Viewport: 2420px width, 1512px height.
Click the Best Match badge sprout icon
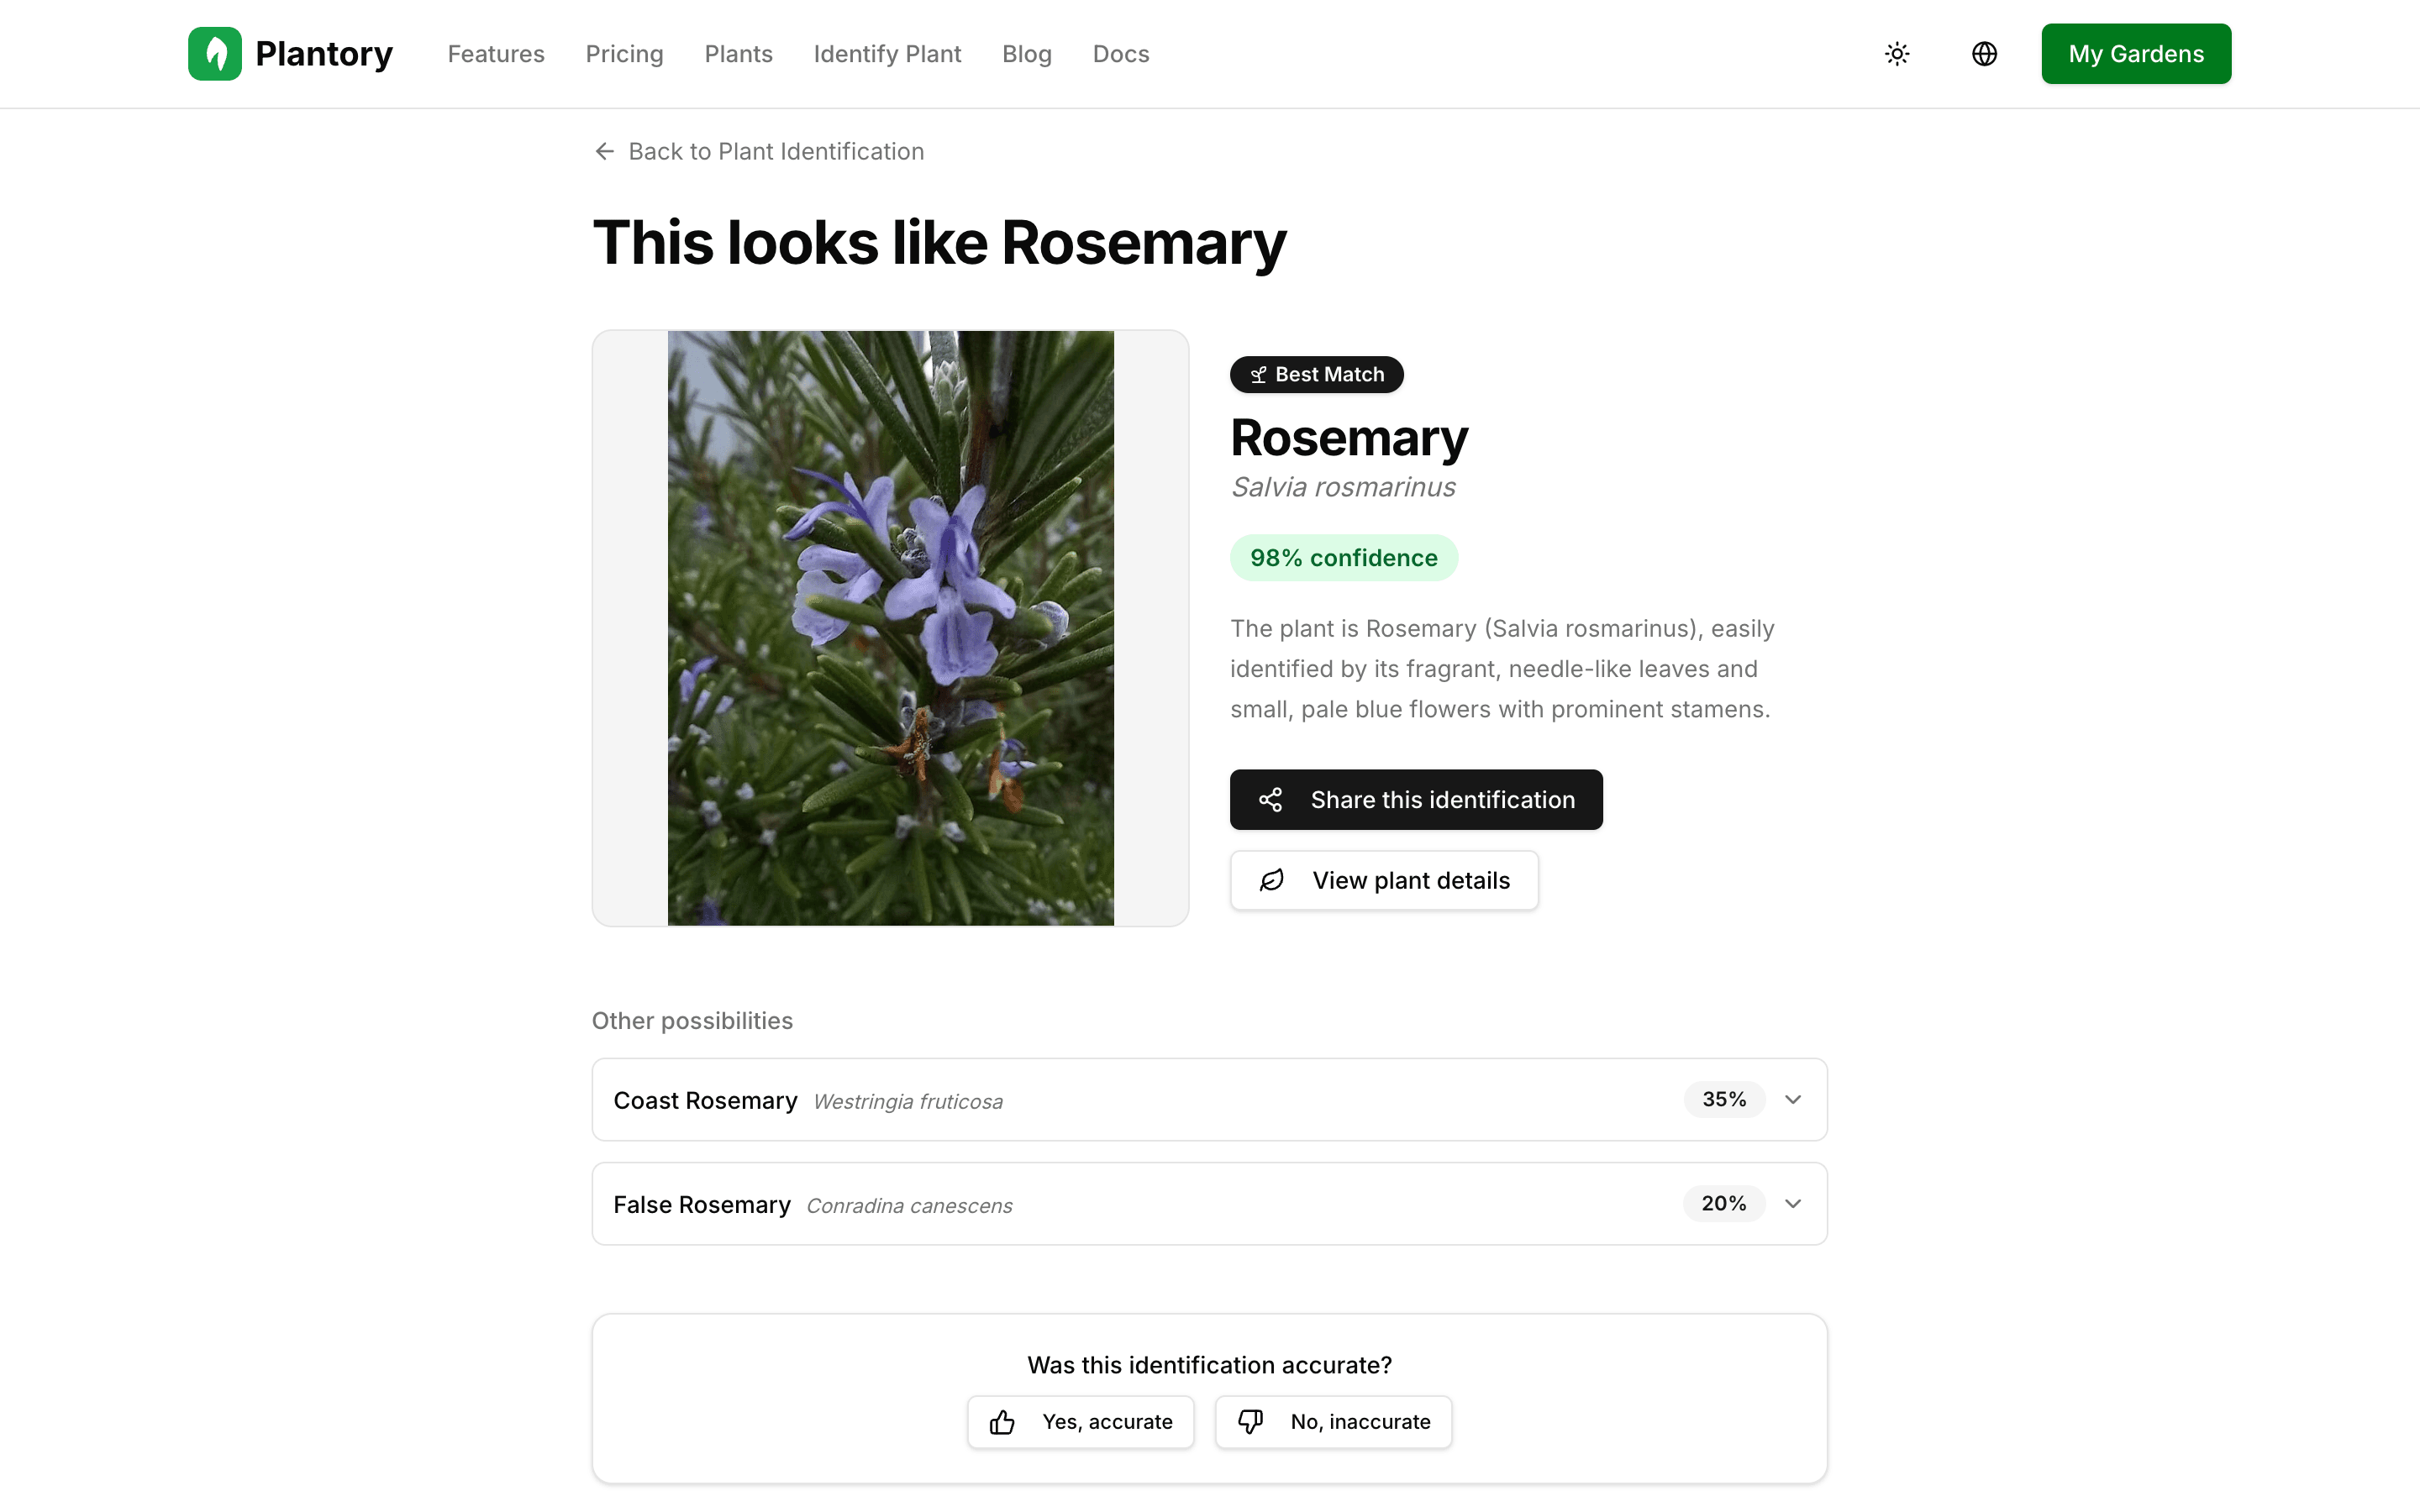coord(1258,375)
